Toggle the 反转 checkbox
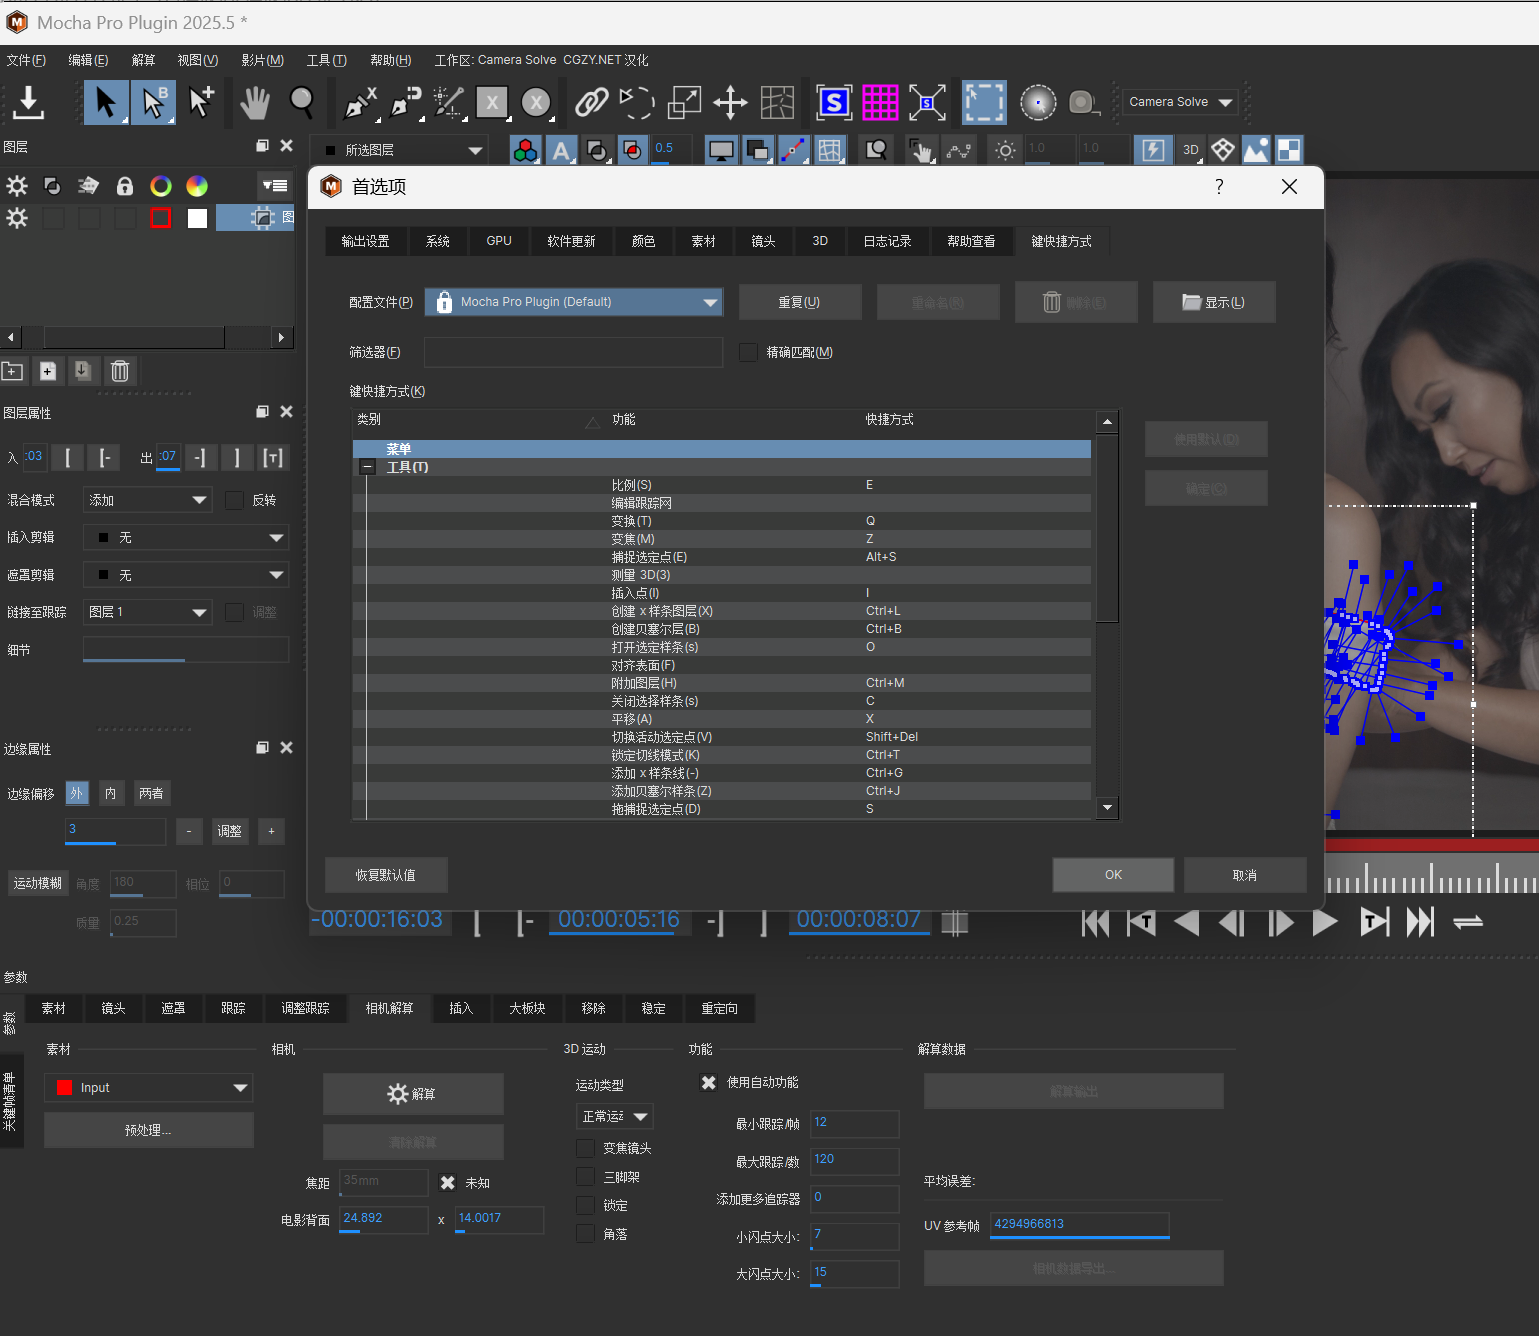The width and height of the screenshot is (1539, 1336). pos(235,500)
